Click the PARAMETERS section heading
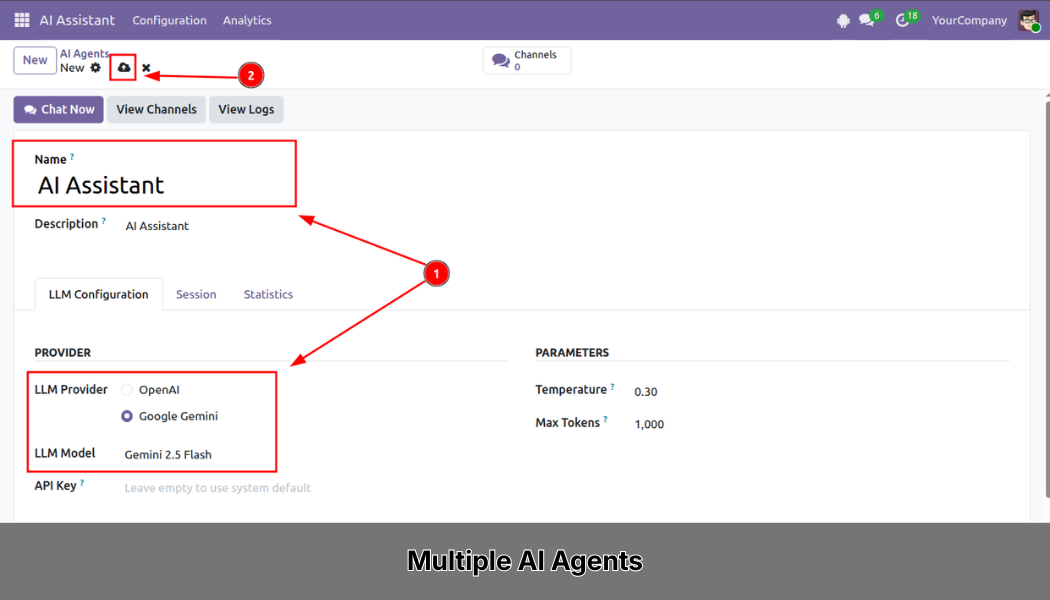1050x600 pixels. (x=572, y=352)
